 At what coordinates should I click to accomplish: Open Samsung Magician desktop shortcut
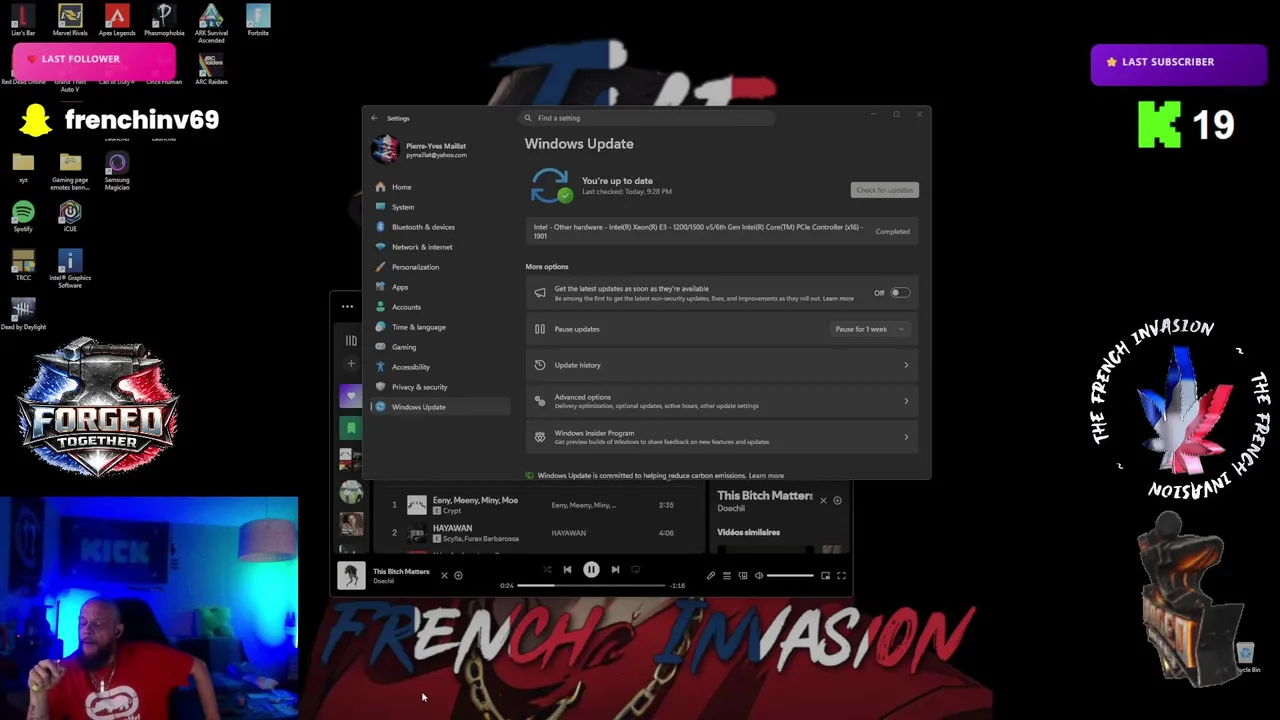[x=117, y=171]
